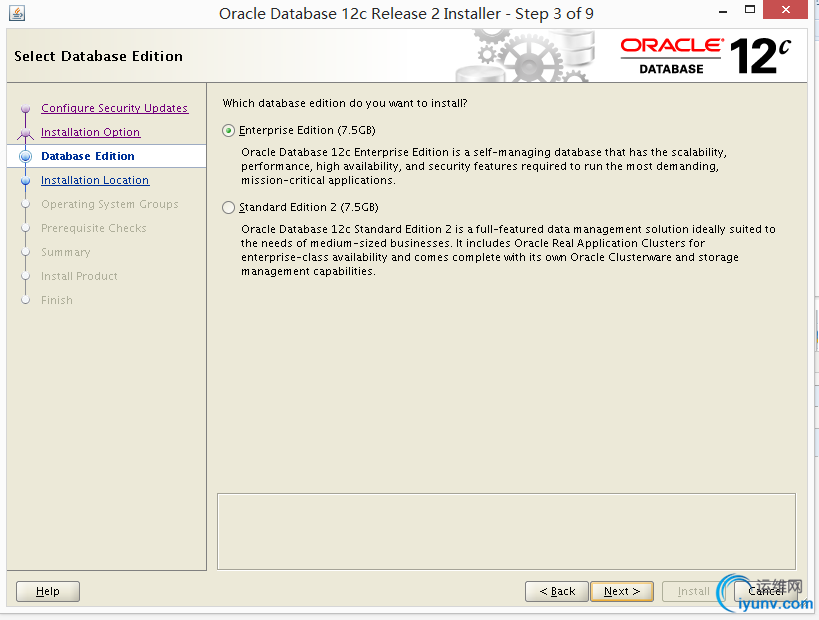The width and height of the screenshot is (819, 620).
Task: Click the Prerequisite Checks step label
Action: click(x=94, y=228)
